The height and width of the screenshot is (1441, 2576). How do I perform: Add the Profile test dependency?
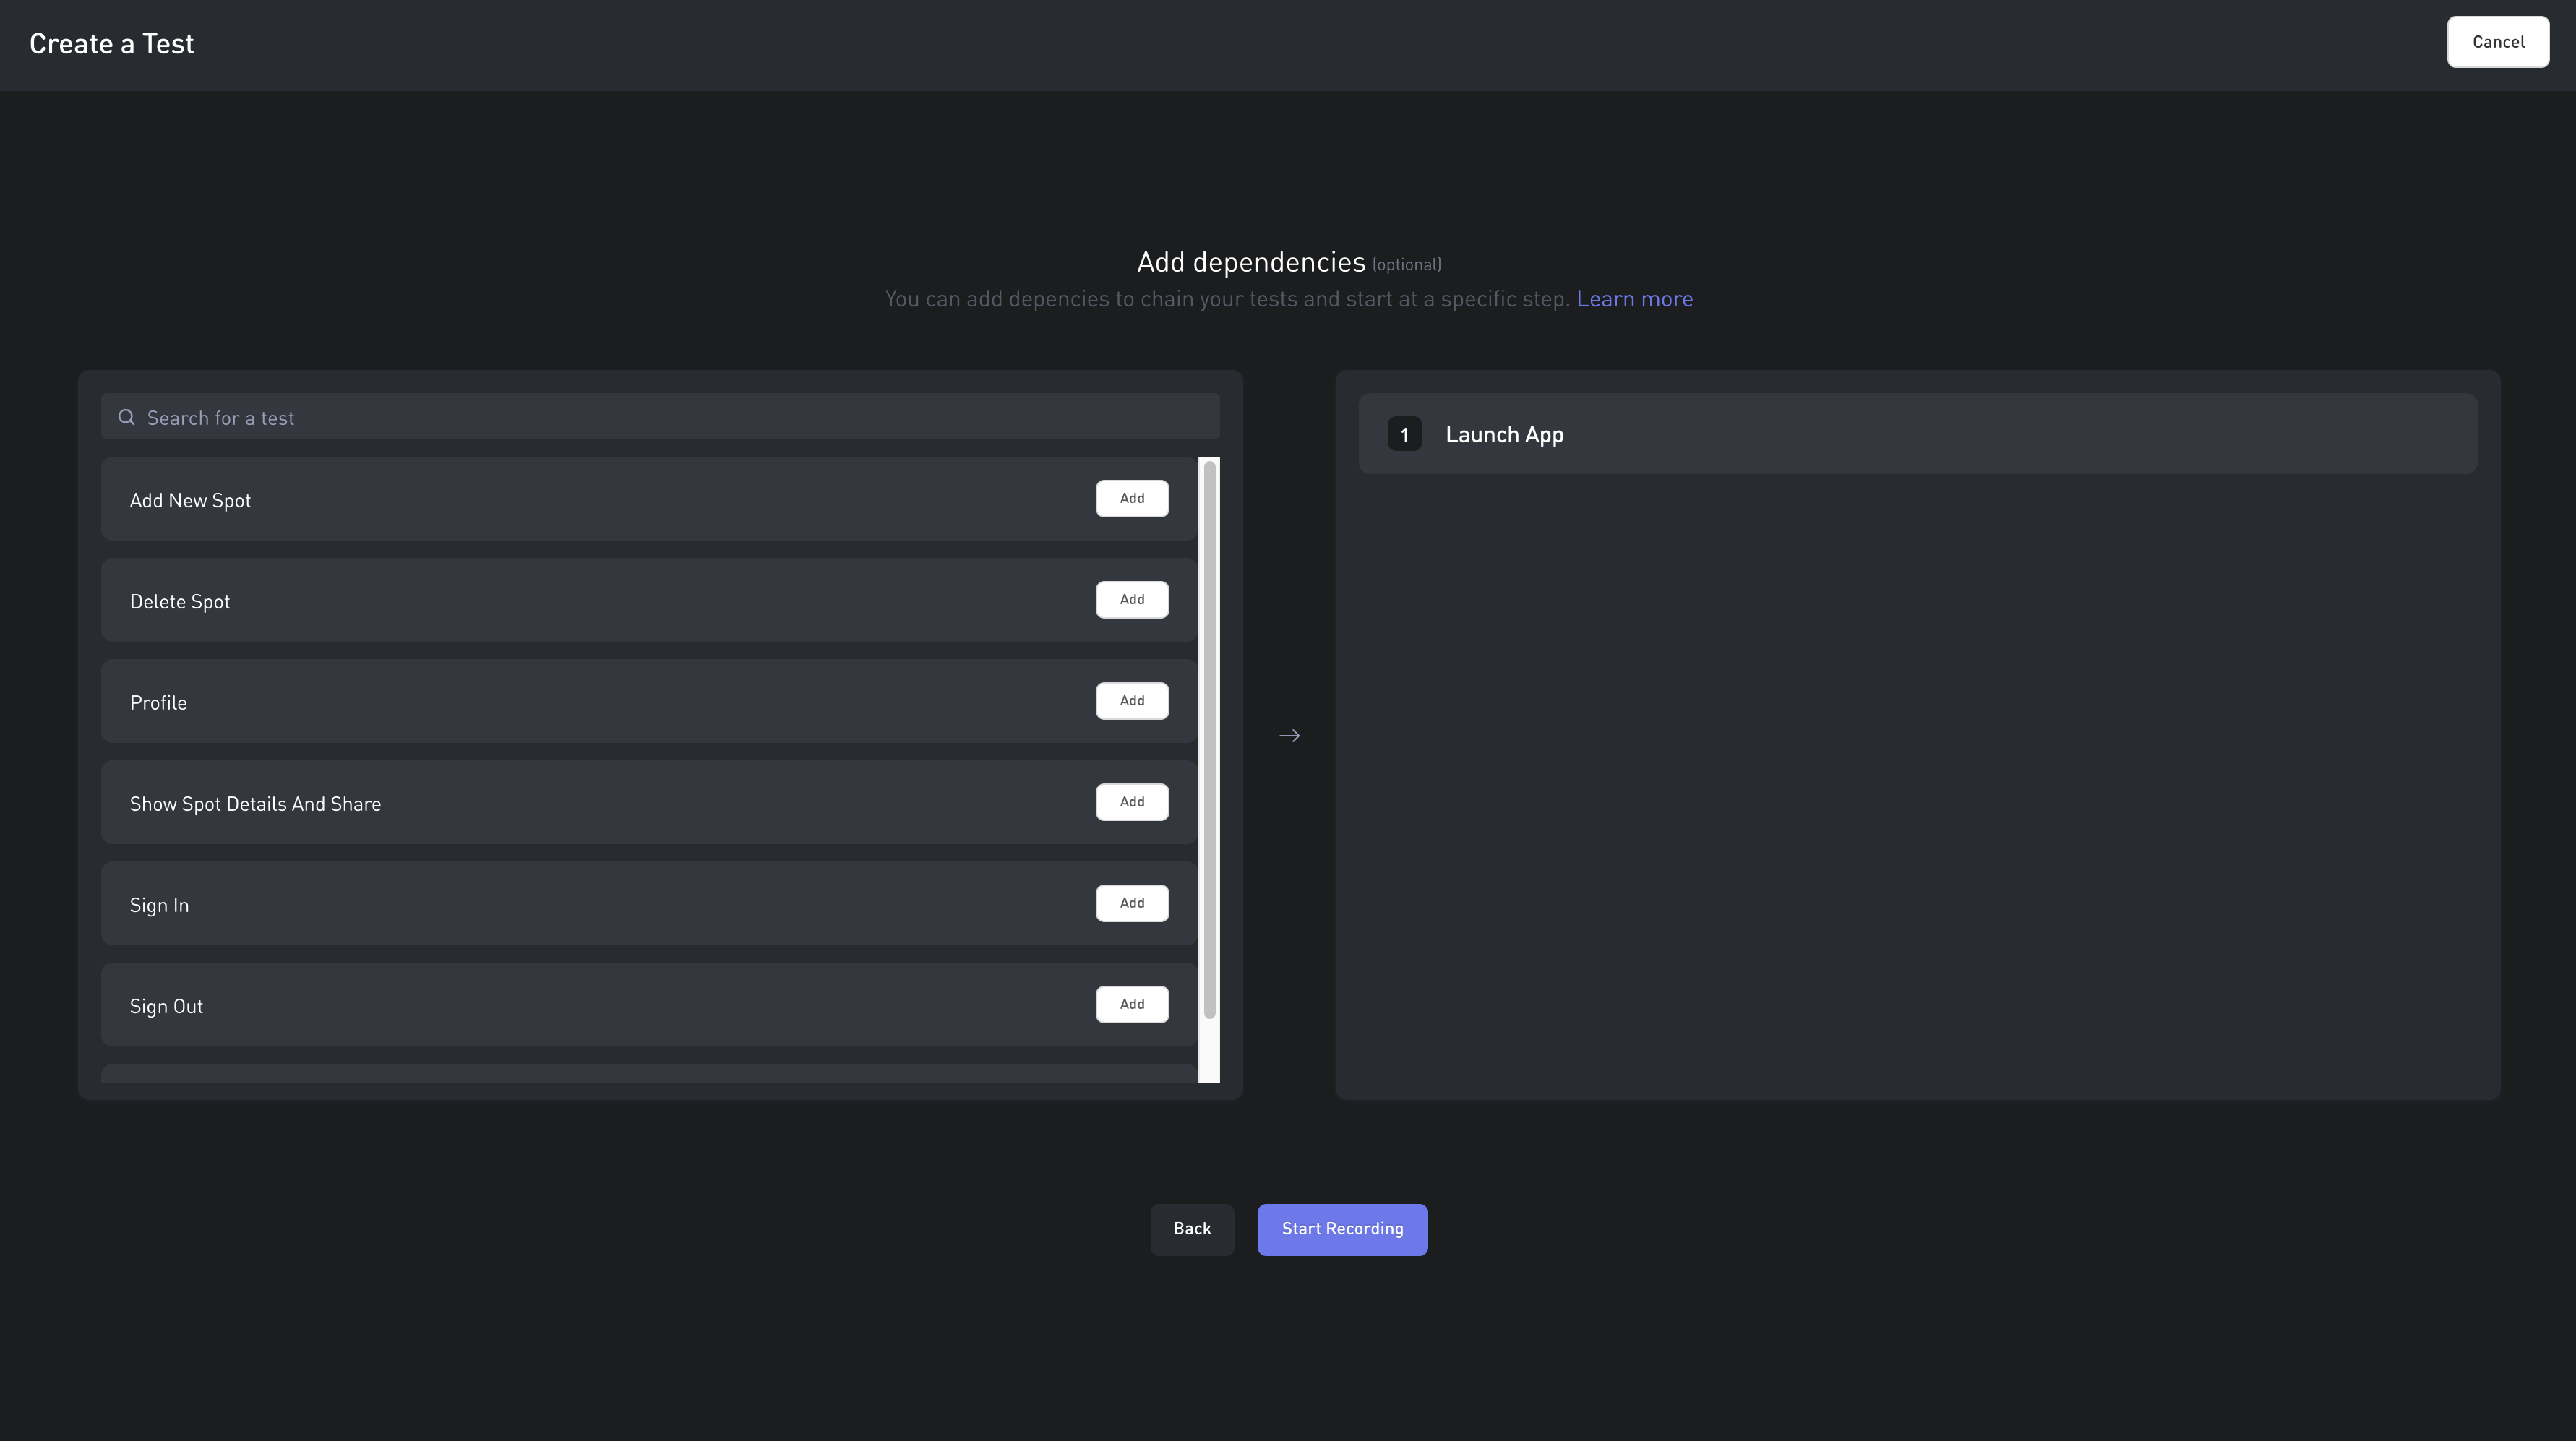pos(1131,701)
